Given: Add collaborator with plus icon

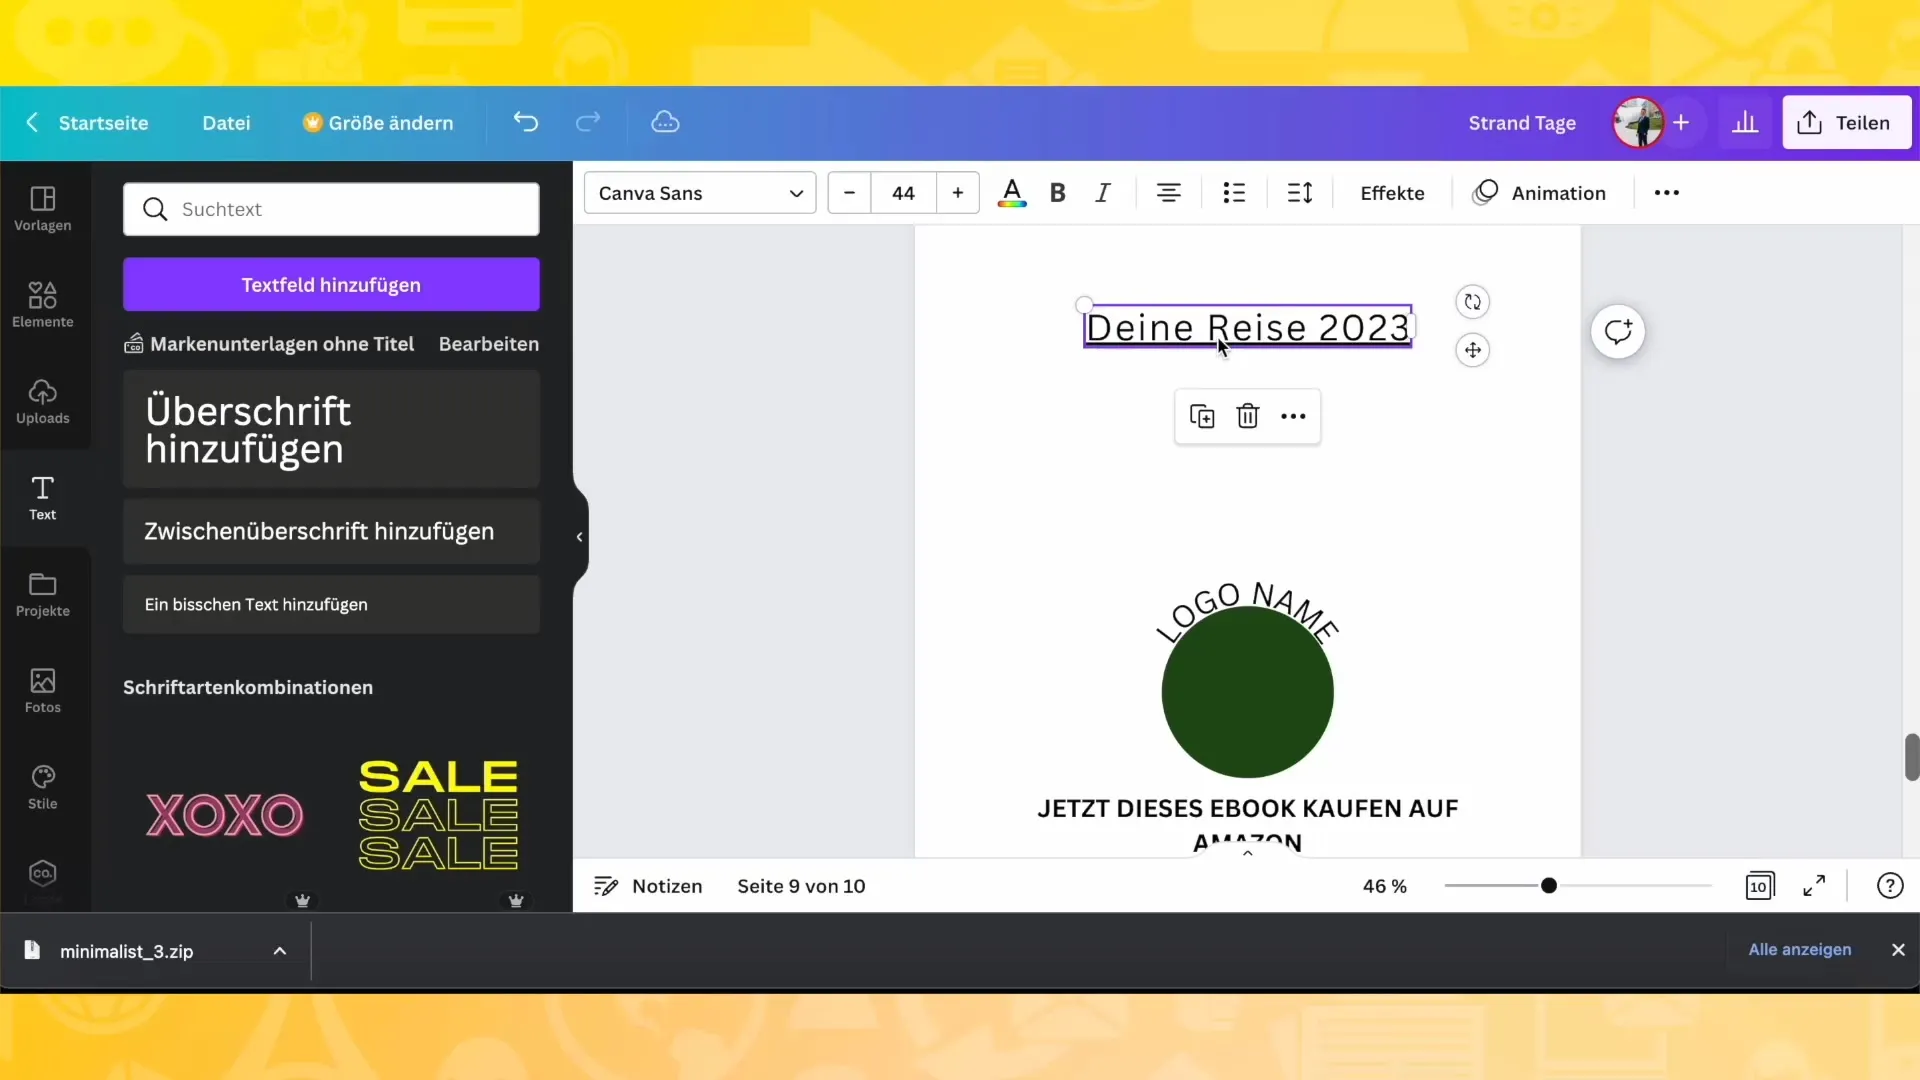Looking at the screenshot, I should click(x=1681, y=122).
